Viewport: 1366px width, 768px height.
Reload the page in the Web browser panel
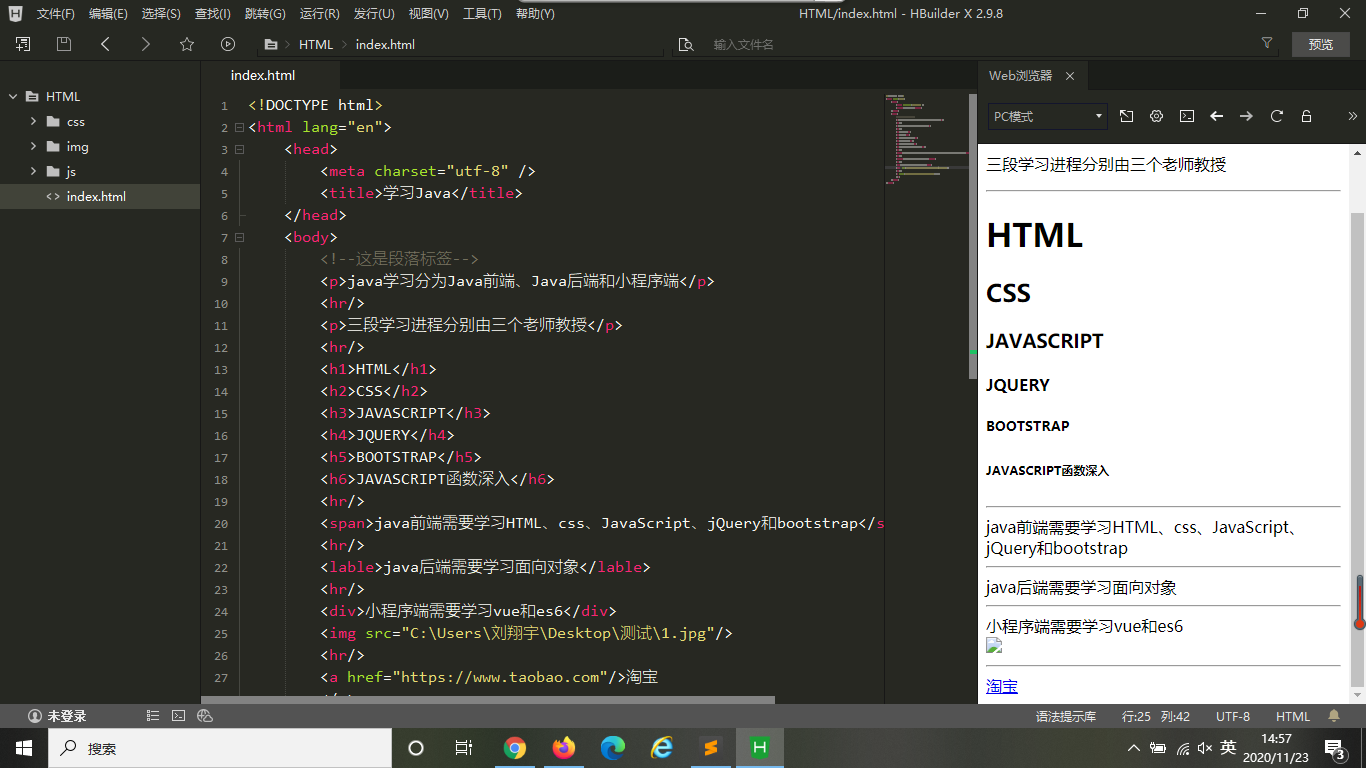[1276, 116]
